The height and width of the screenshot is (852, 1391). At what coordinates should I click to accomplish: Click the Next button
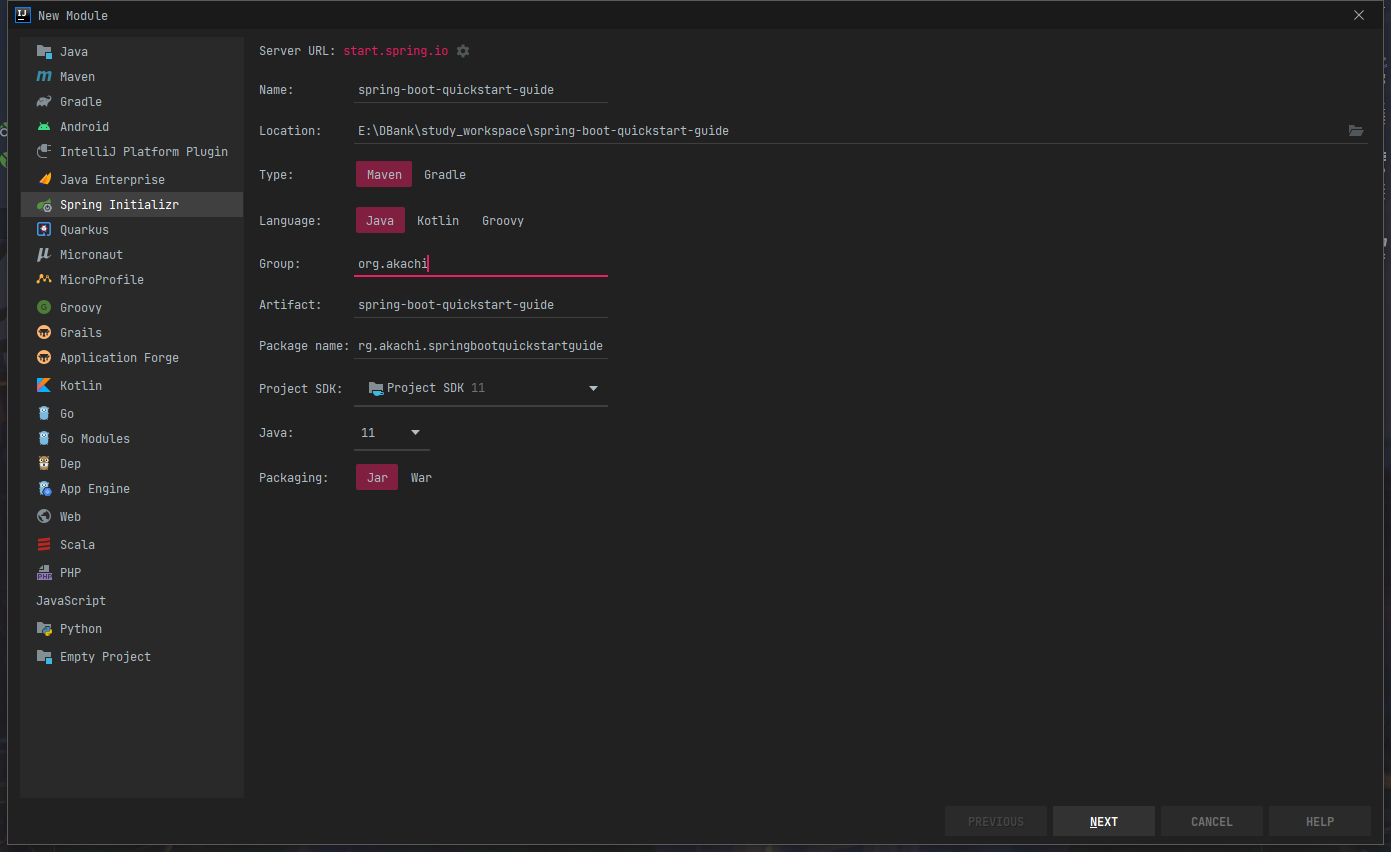coord(1104,821)
